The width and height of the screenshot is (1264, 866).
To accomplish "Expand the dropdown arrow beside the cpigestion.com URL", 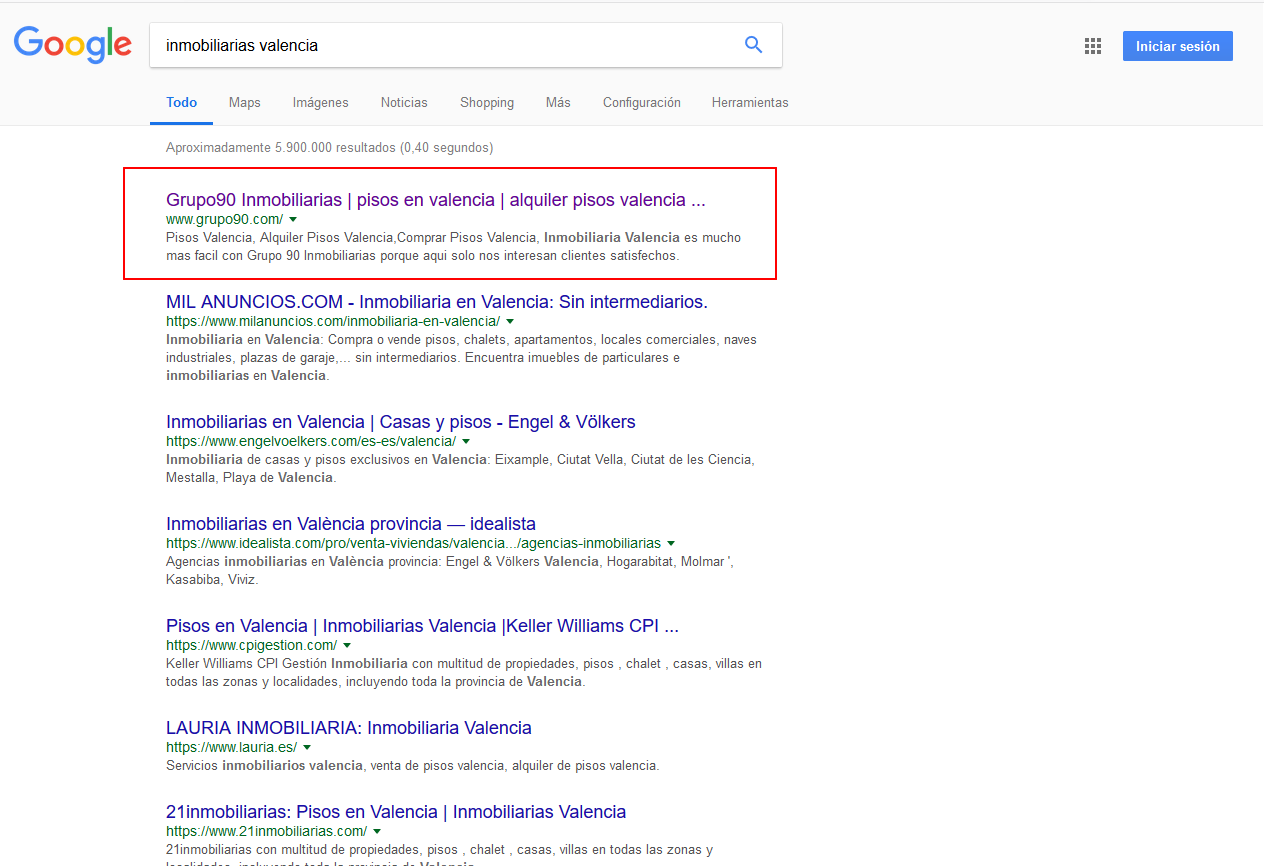I will pos(347,645).
